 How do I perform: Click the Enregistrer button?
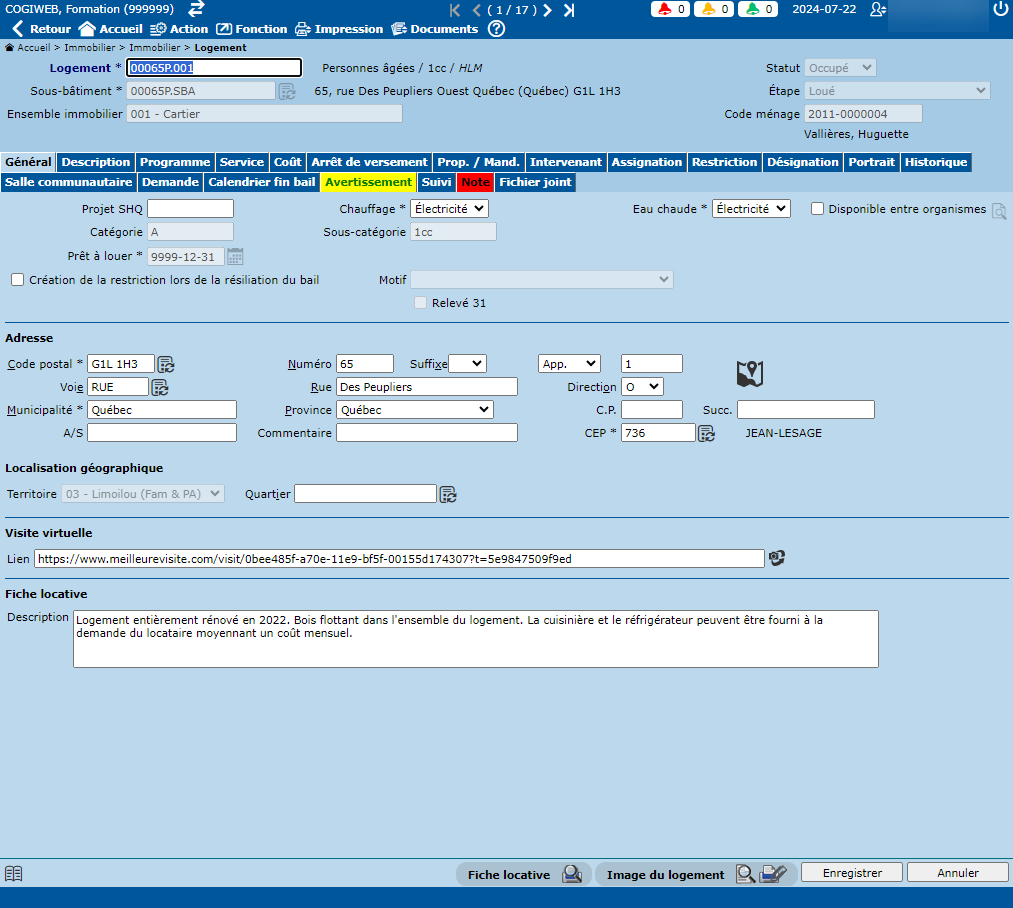(851, 873)
